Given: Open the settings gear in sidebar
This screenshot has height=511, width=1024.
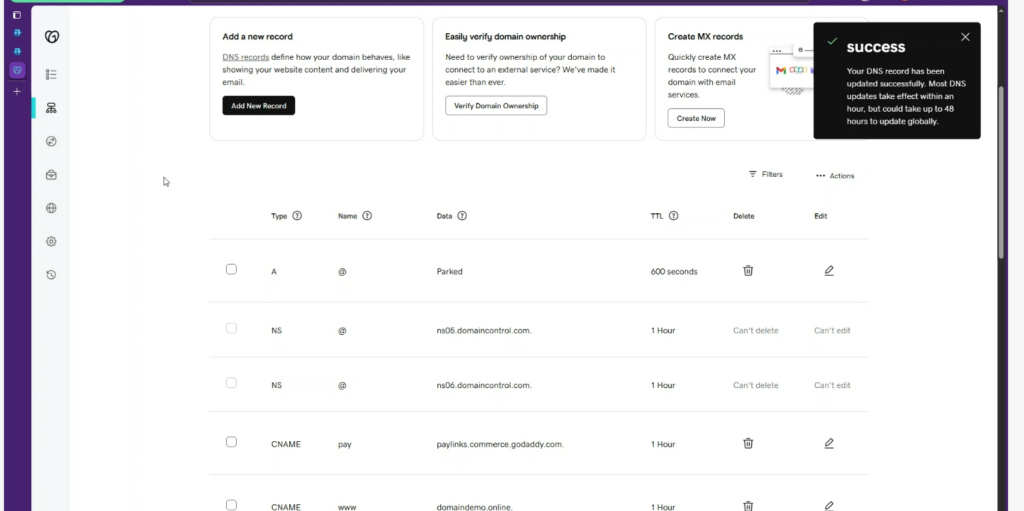Looking at the screenshot, I should pyautogui.click(x=51, y=241).
